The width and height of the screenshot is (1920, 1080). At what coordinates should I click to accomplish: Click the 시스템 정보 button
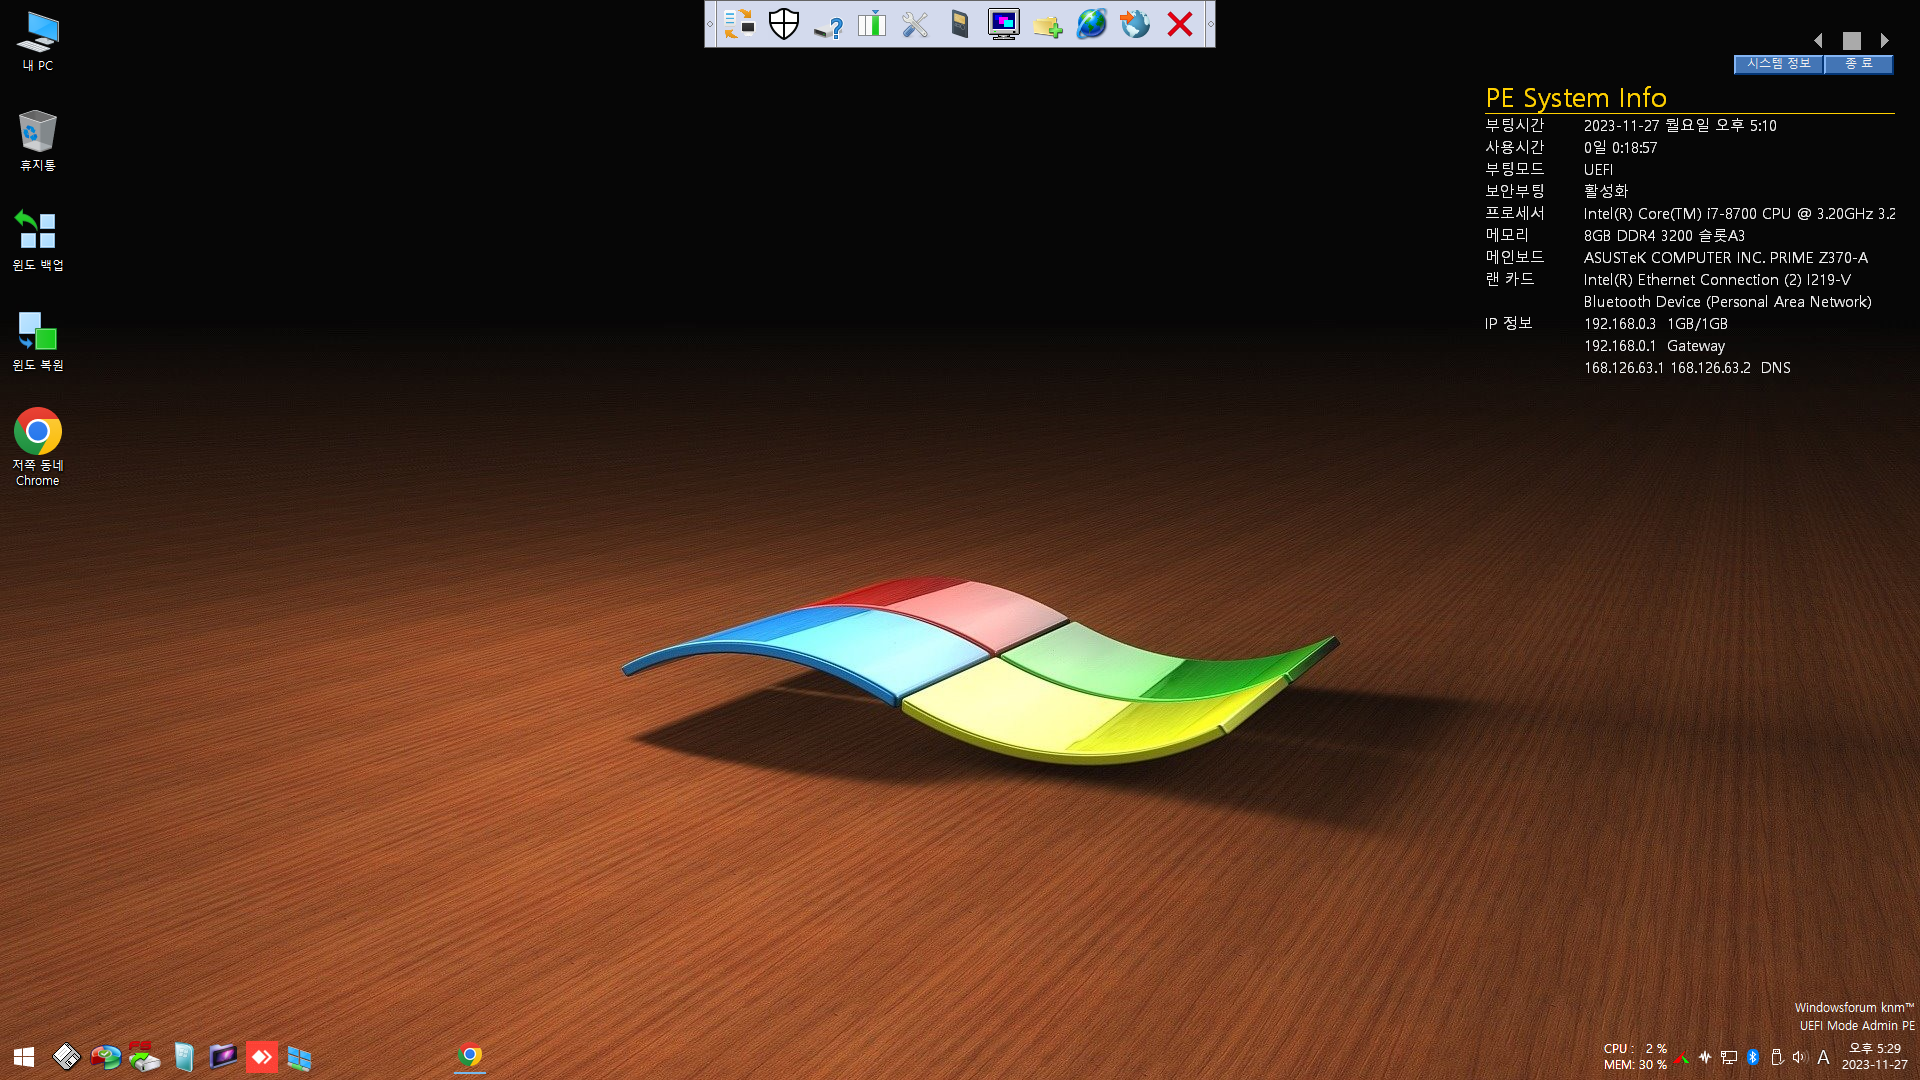tap(1778, 63)
